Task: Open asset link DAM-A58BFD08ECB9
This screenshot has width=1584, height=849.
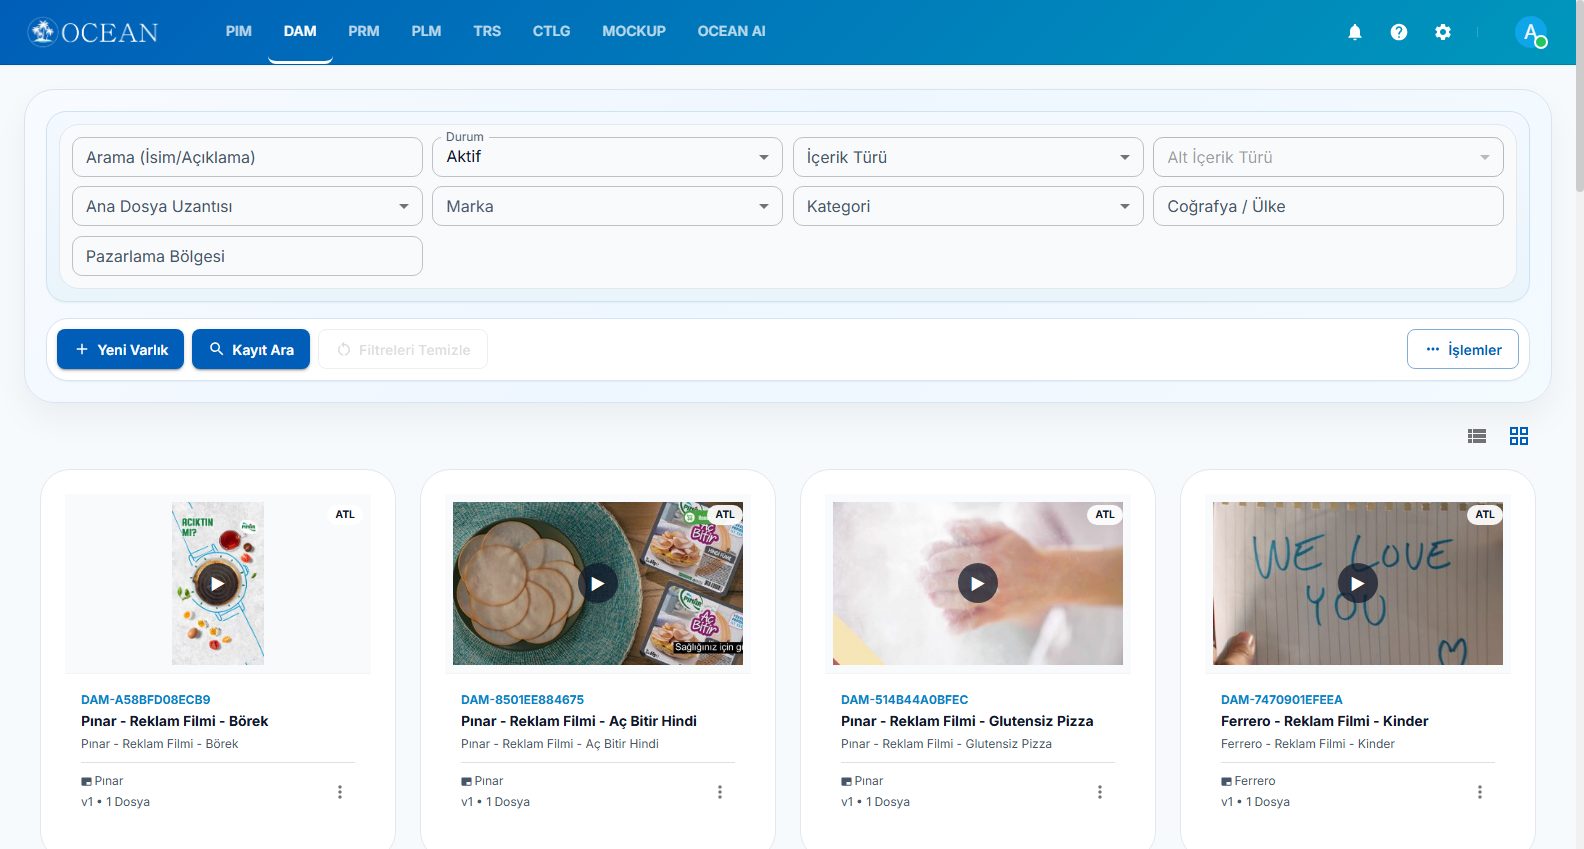Action: coord(146,699)
